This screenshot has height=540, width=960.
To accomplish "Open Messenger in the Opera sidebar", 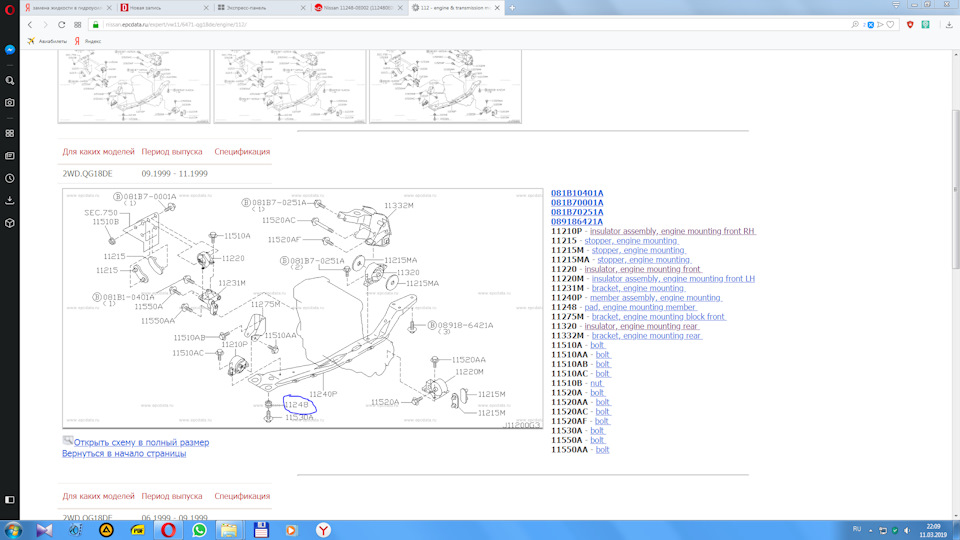I will pos(9,49).
